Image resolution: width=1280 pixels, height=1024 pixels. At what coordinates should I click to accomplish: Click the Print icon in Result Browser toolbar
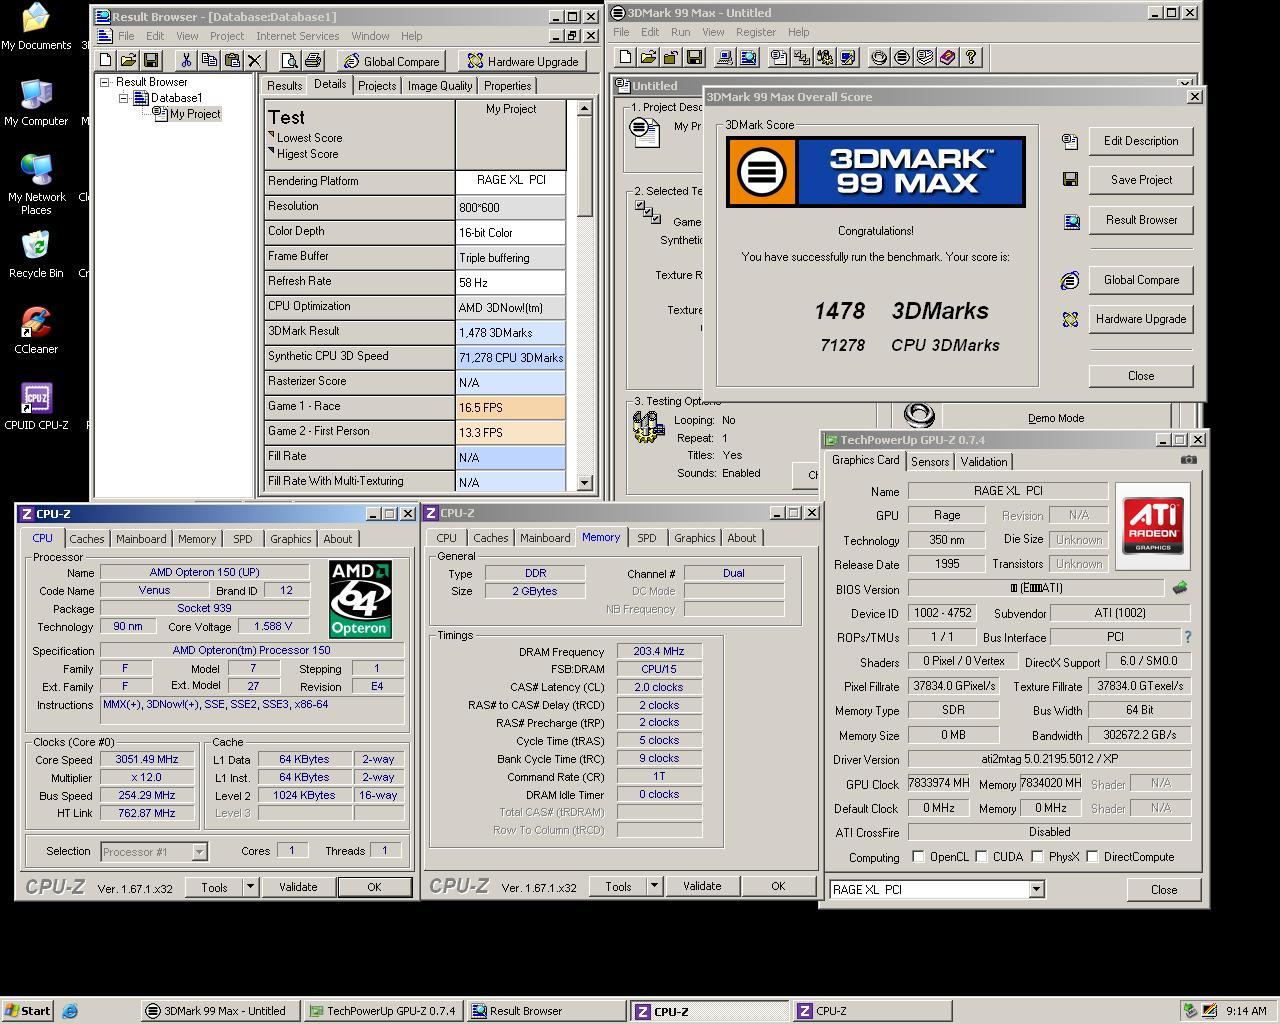point(312,61)
